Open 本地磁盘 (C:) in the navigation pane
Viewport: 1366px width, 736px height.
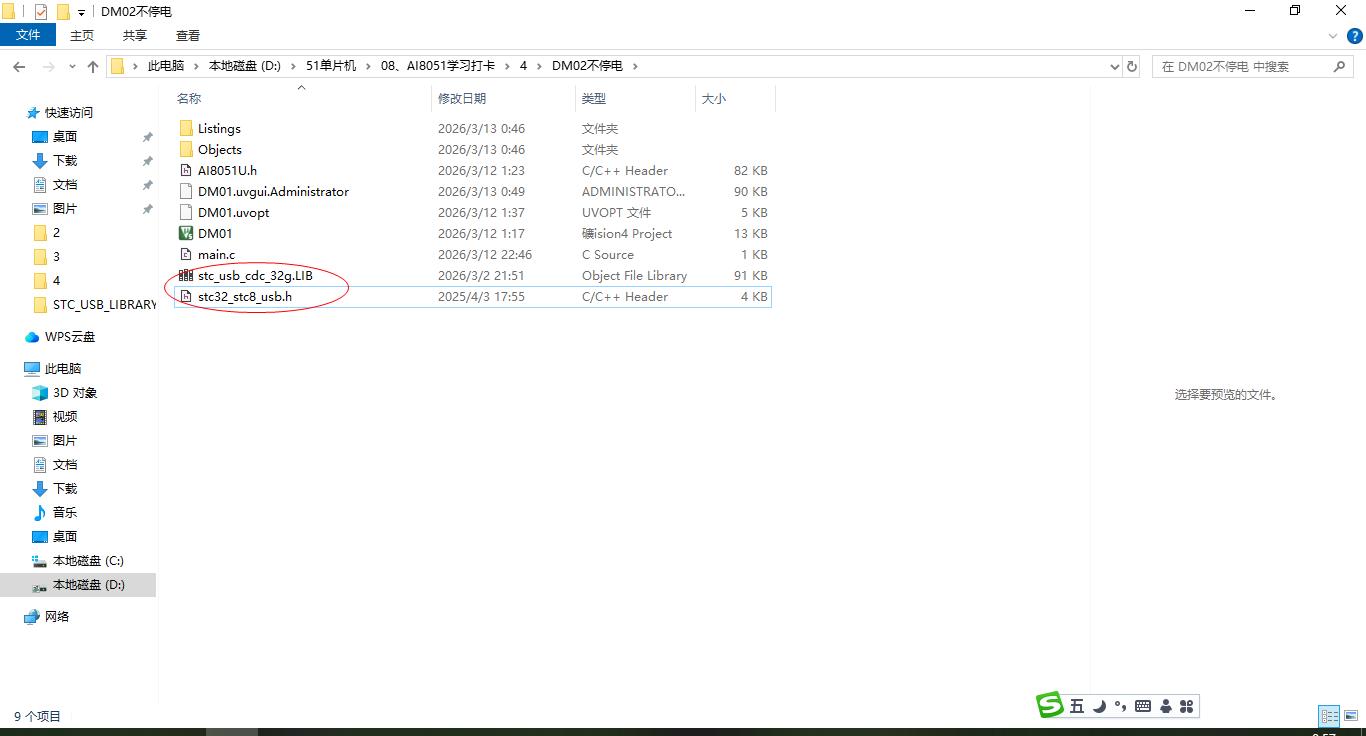pyautogui.click(x=88, y=561)
